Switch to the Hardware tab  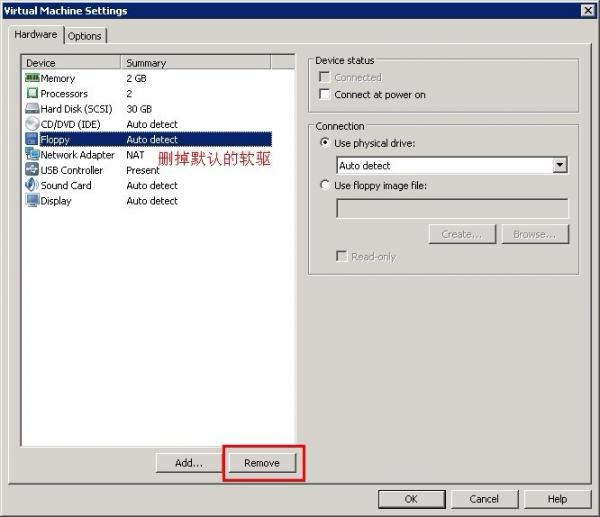(x=36, y=34)
